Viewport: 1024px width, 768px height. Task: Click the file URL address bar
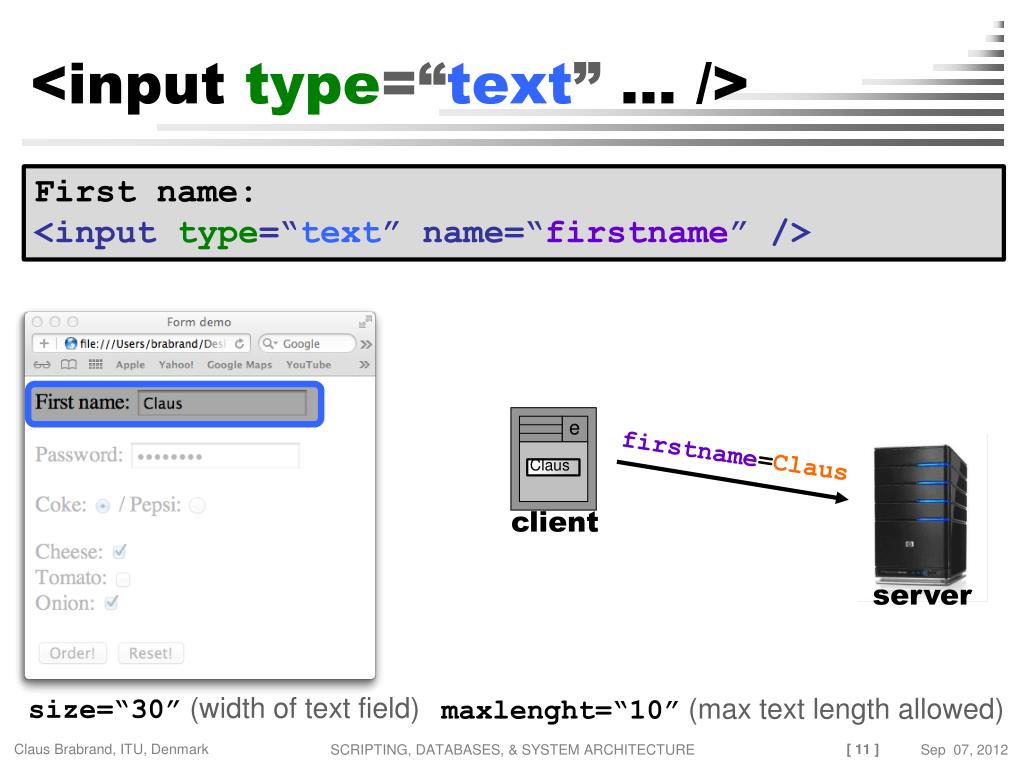pos(142,344)
